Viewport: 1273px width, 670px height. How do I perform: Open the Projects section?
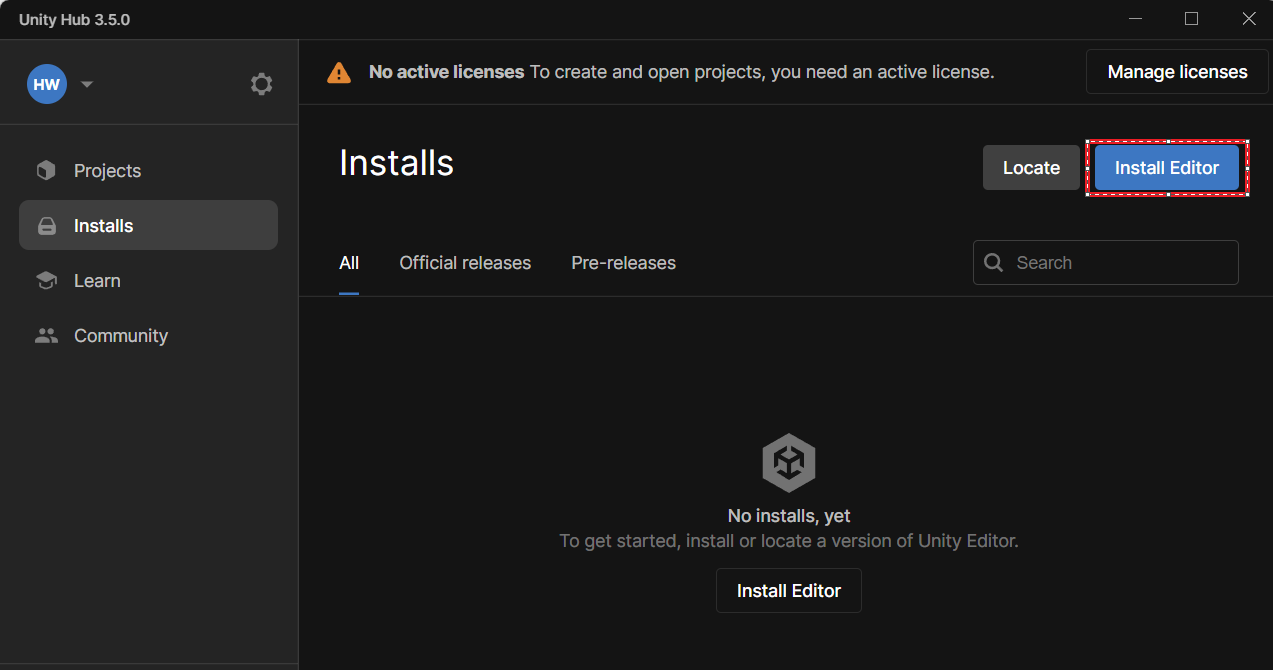tap(148, 171)
